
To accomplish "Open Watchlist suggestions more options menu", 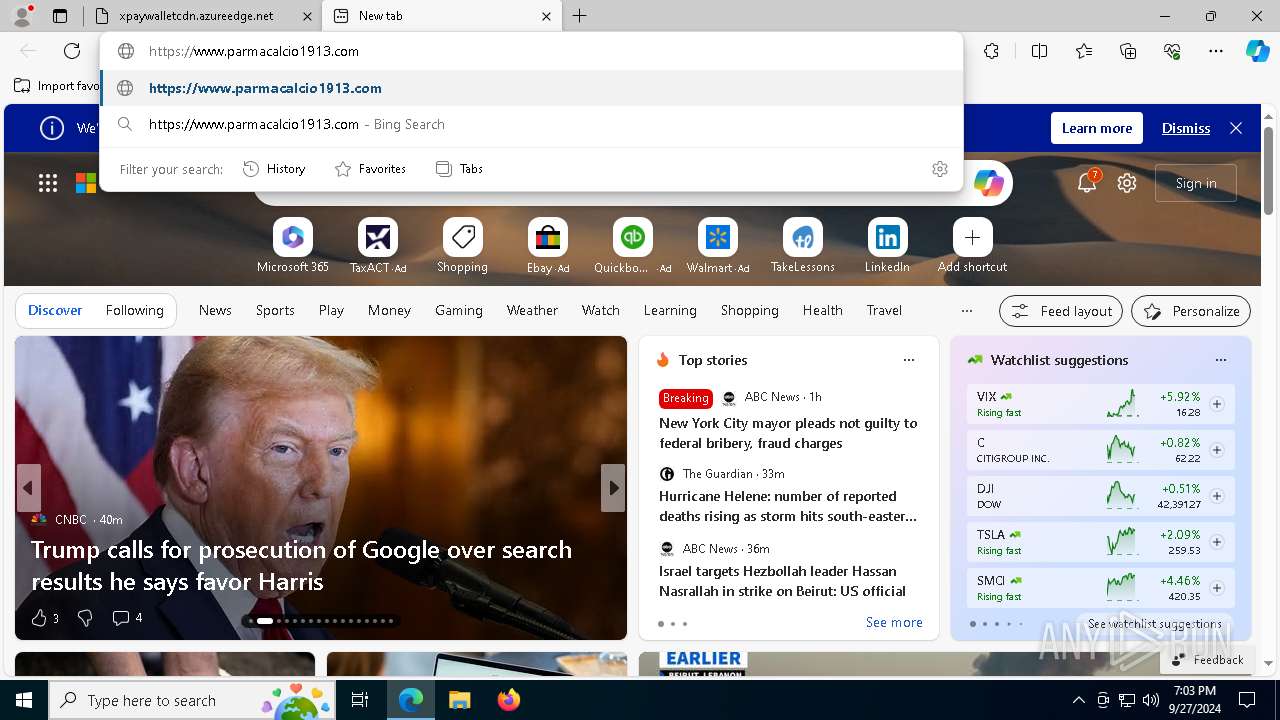I will tap(1221, 360).
